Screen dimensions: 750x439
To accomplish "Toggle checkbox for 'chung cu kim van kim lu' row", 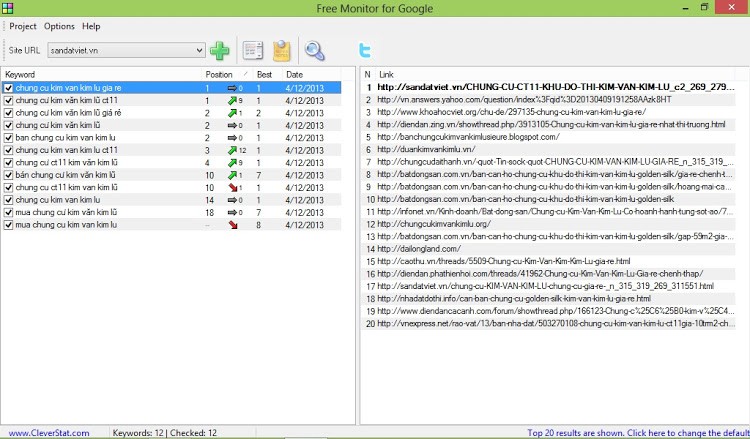I will [8, 200].
